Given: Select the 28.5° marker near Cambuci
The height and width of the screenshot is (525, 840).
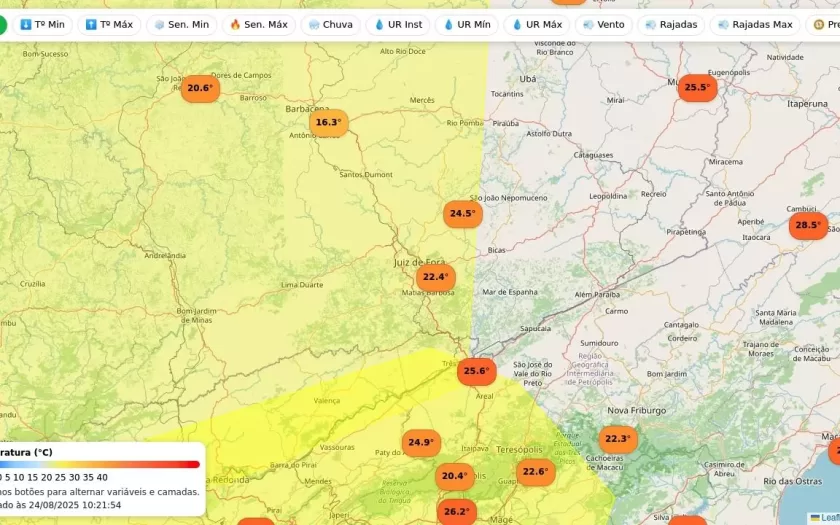Looking at the screenshot, I should point(807,225).
